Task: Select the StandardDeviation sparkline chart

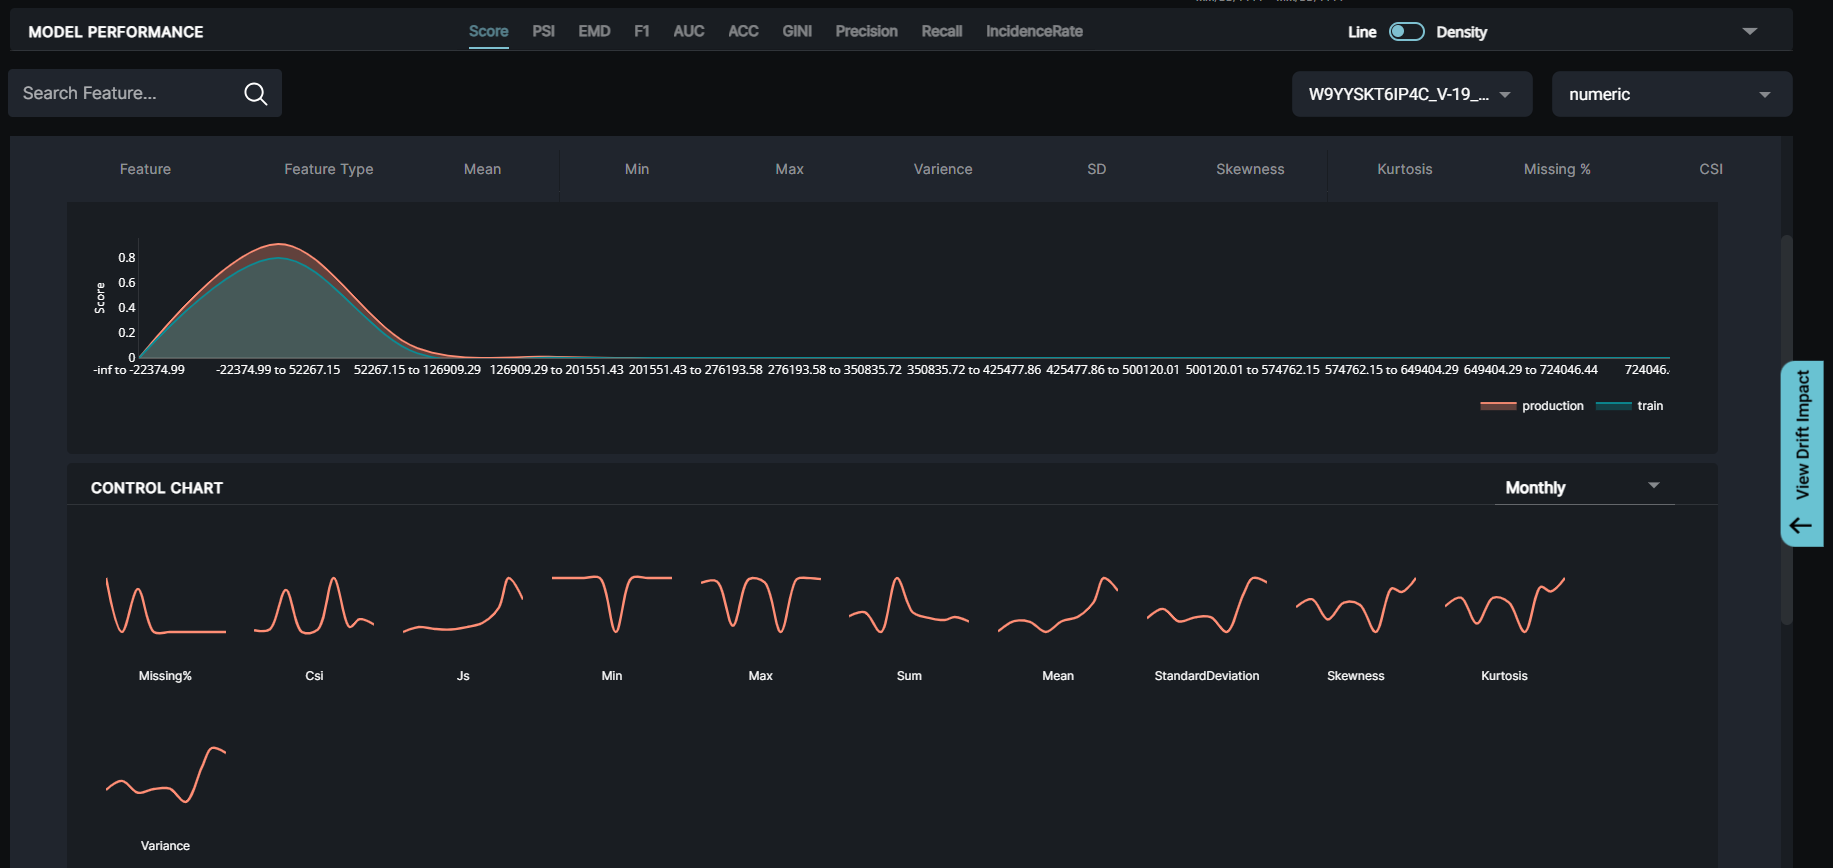Action: (x=1206, y=606)
